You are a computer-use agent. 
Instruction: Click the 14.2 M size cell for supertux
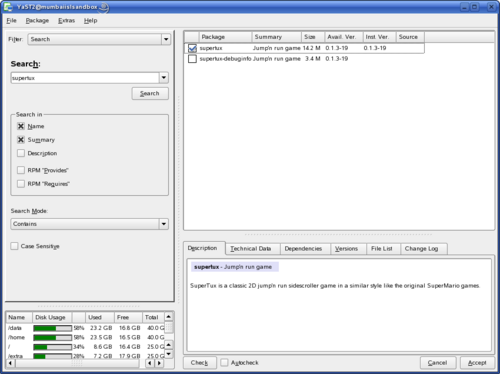pyautogui.click(x=312, y=48)
